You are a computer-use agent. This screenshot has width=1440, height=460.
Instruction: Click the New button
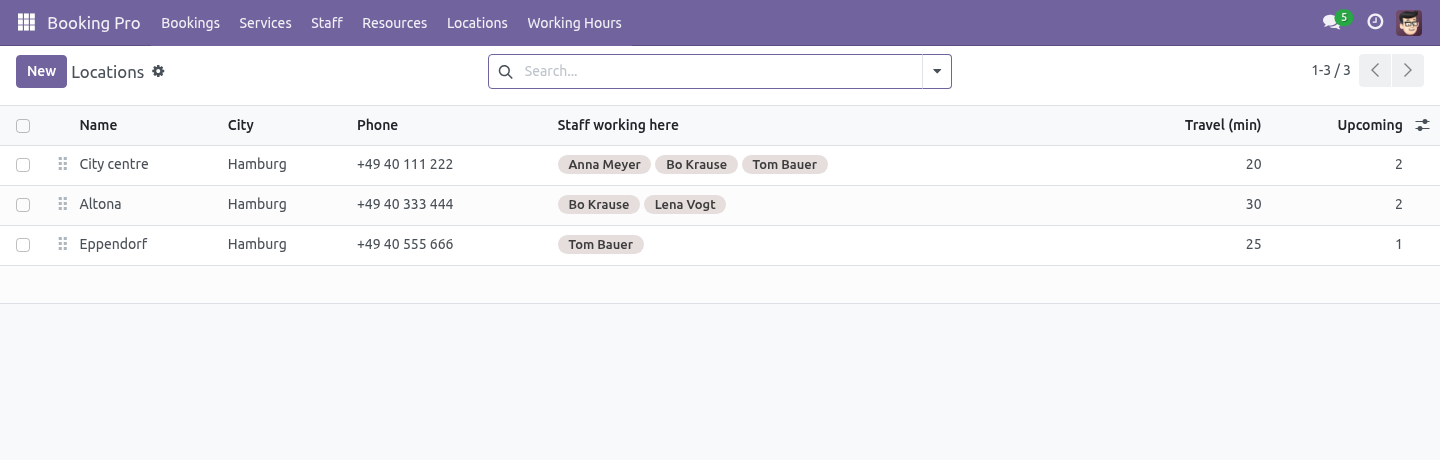tap(41, 71)
